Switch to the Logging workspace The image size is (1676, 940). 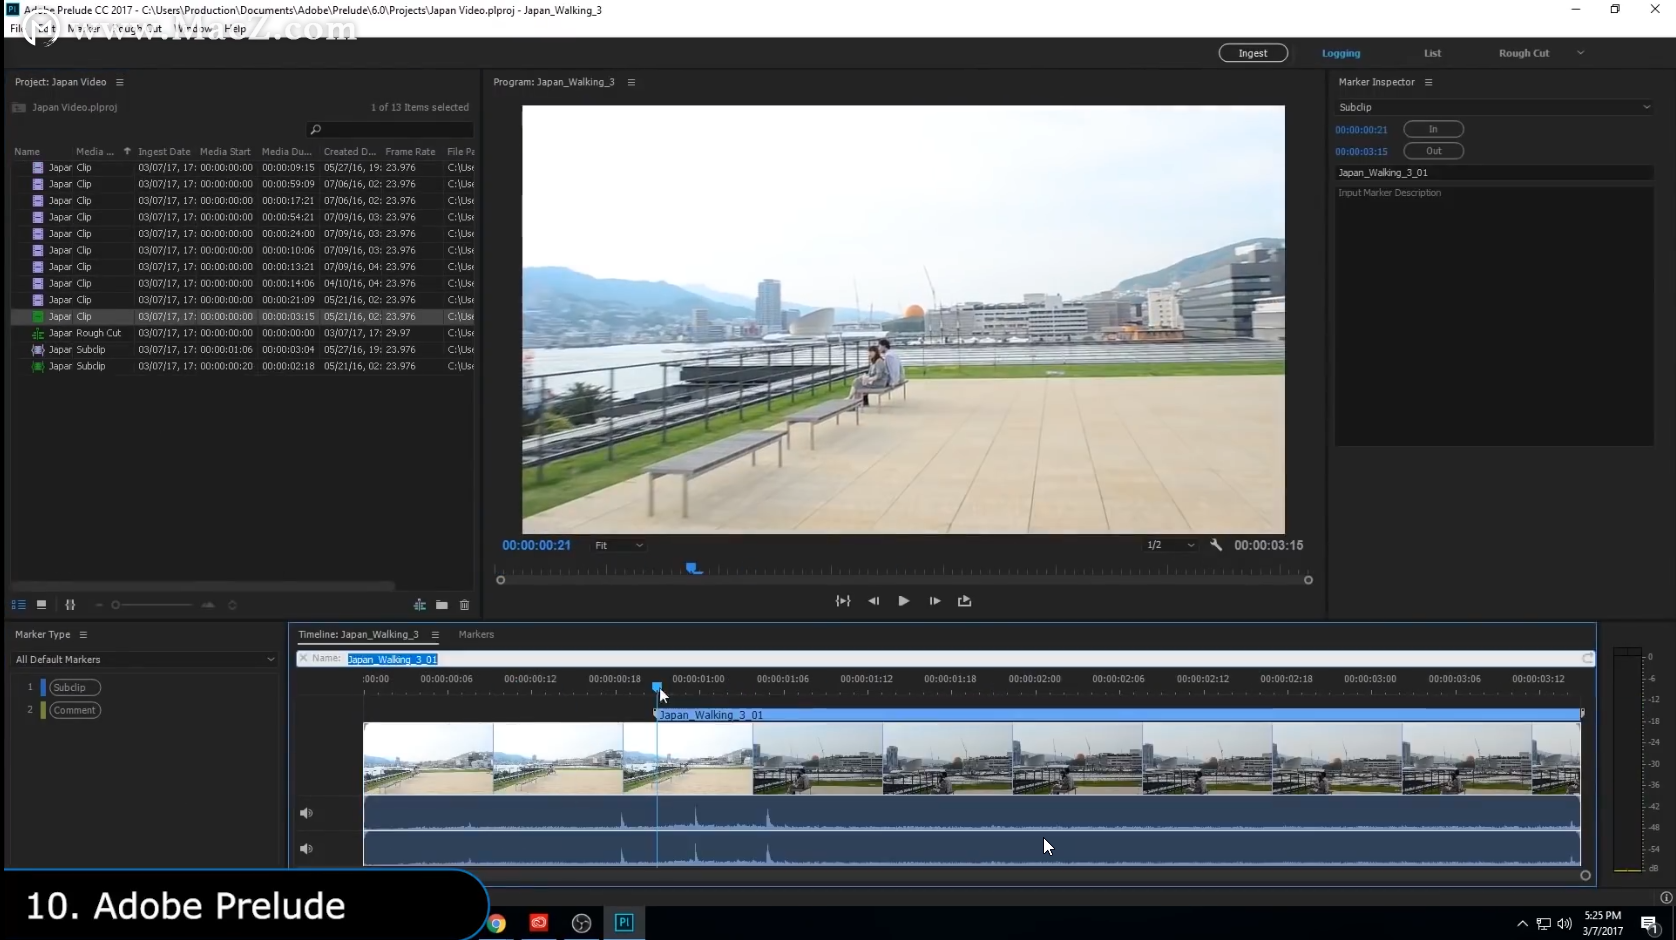coord(1341,53)
